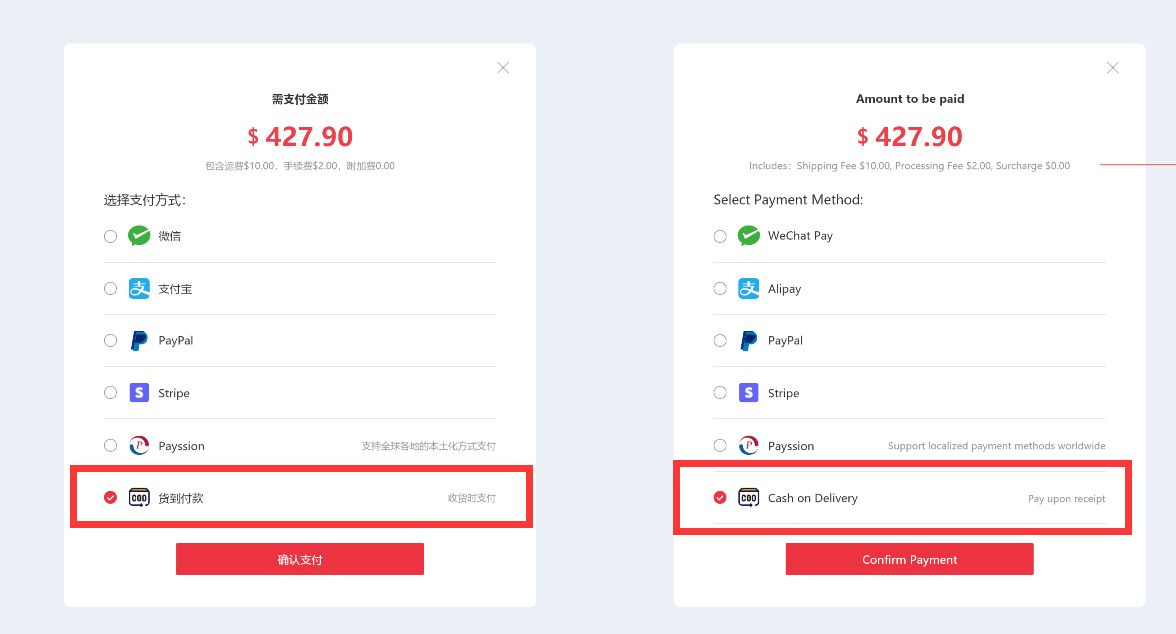Click the 微信 green icon in Chinese dialog
1176x634 pixels.
[139, 236]
